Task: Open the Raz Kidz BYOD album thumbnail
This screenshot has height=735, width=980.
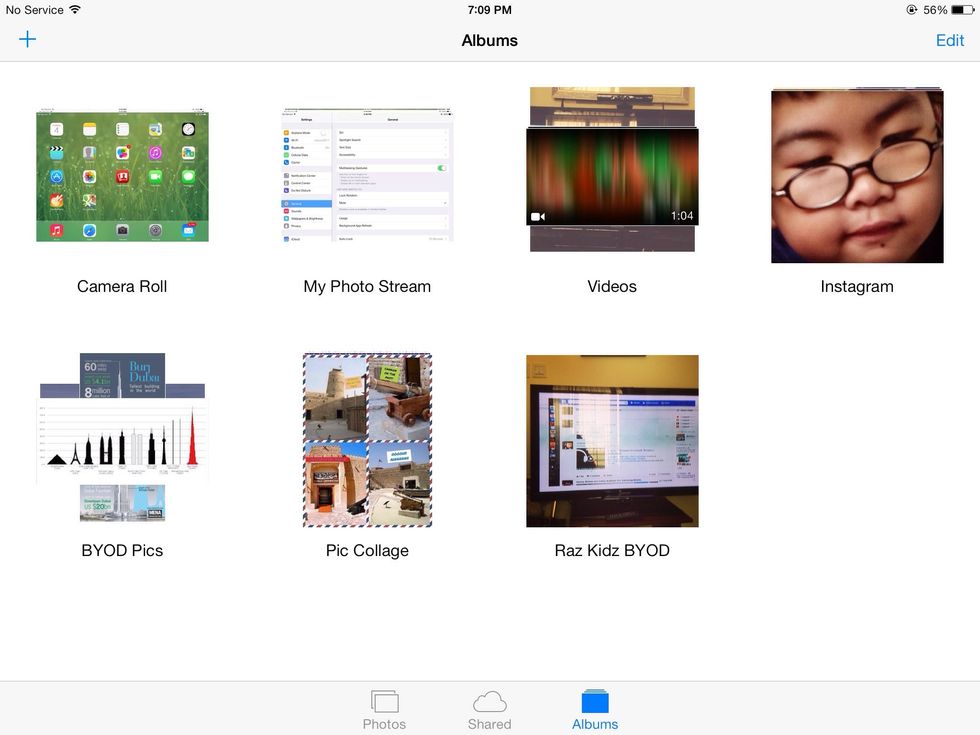Action: 612,440
